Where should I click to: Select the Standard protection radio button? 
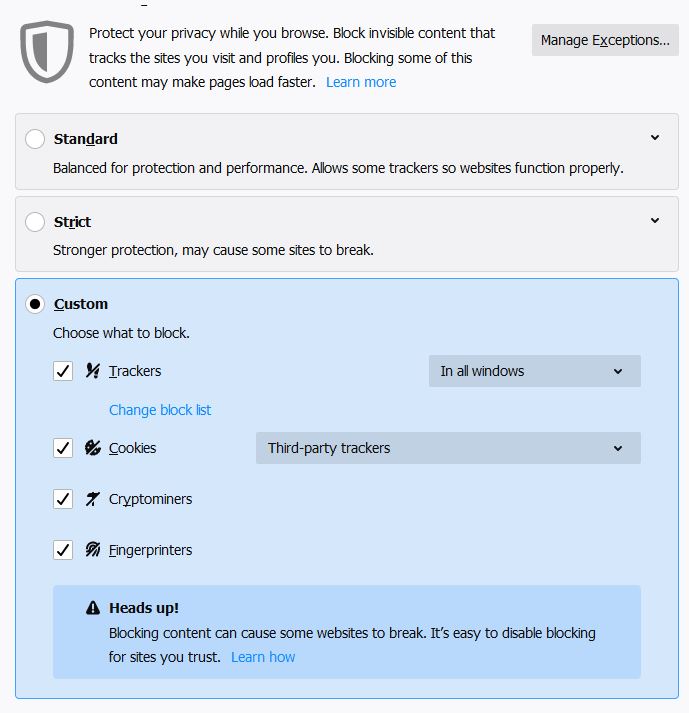click(35, 139)
